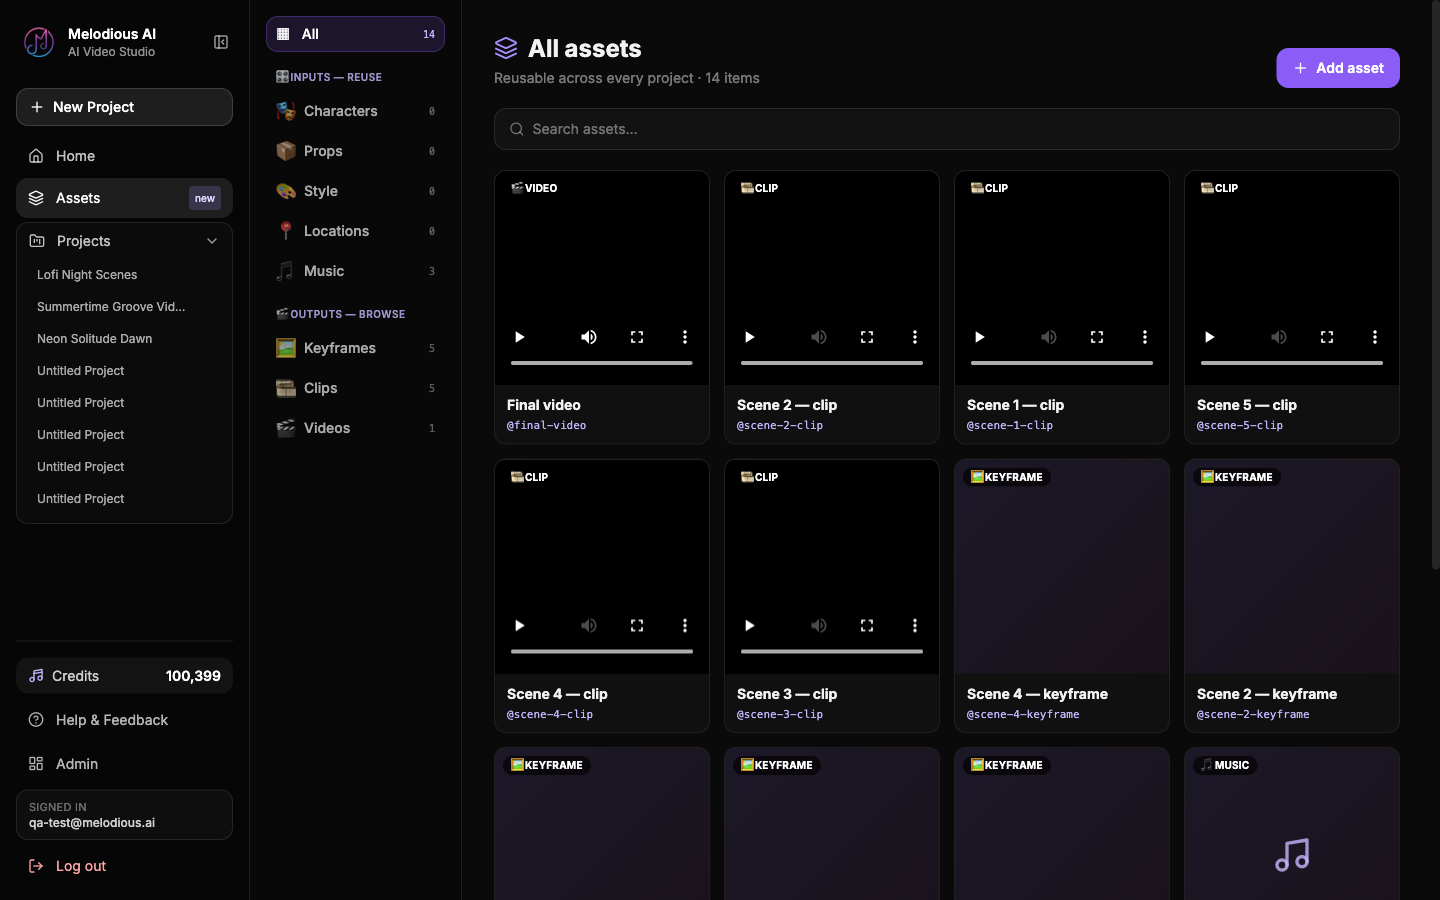
Task: Start a New Project
Action: (124, 107)
